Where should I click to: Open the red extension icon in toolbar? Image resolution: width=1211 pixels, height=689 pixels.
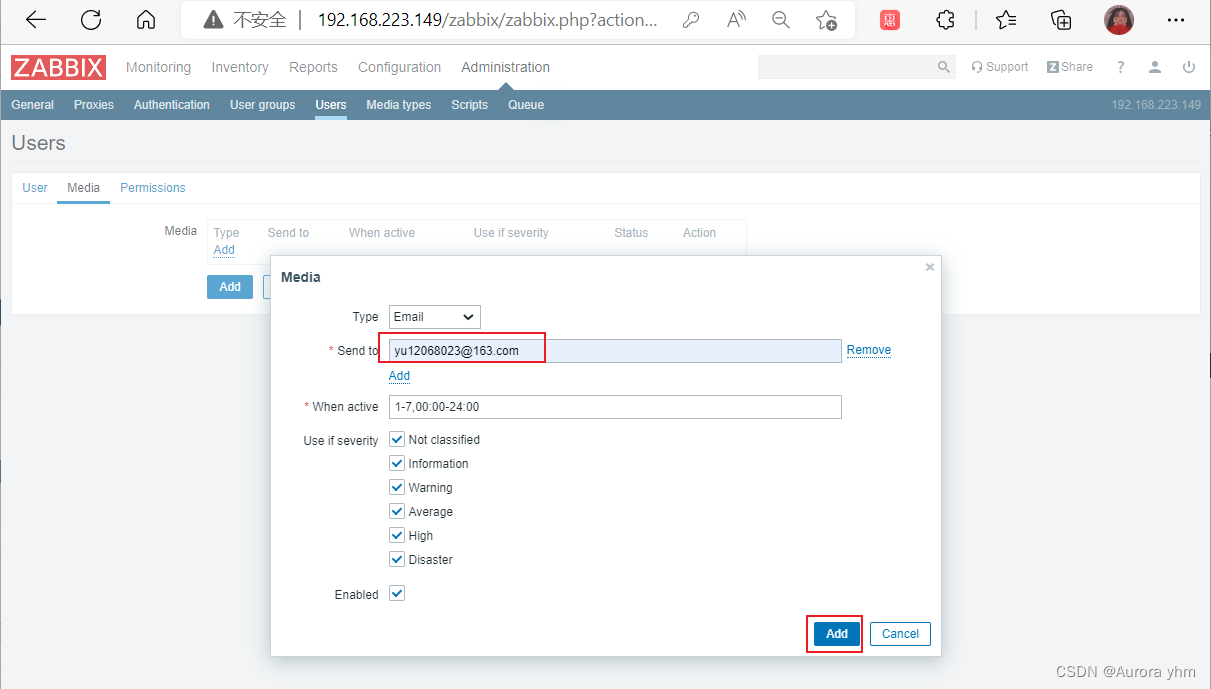click(x=889, y=20)
